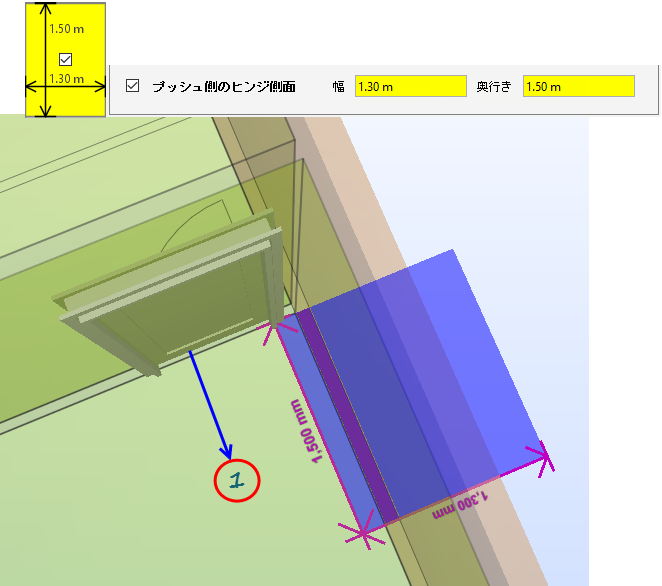Screen dimensions: 662x586
Task: Click the 1,500 mm dimension text
Action: [307, 431]
